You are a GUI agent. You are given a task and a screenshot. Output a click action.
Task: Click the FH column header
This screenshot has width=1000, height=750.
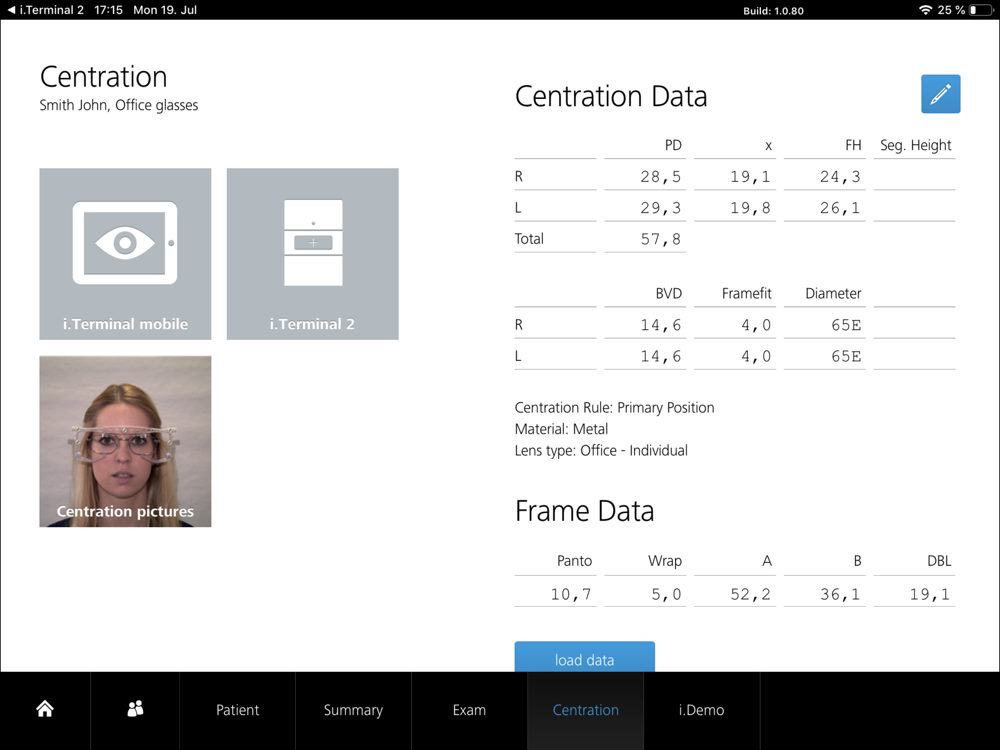click(x=853, y=145)
